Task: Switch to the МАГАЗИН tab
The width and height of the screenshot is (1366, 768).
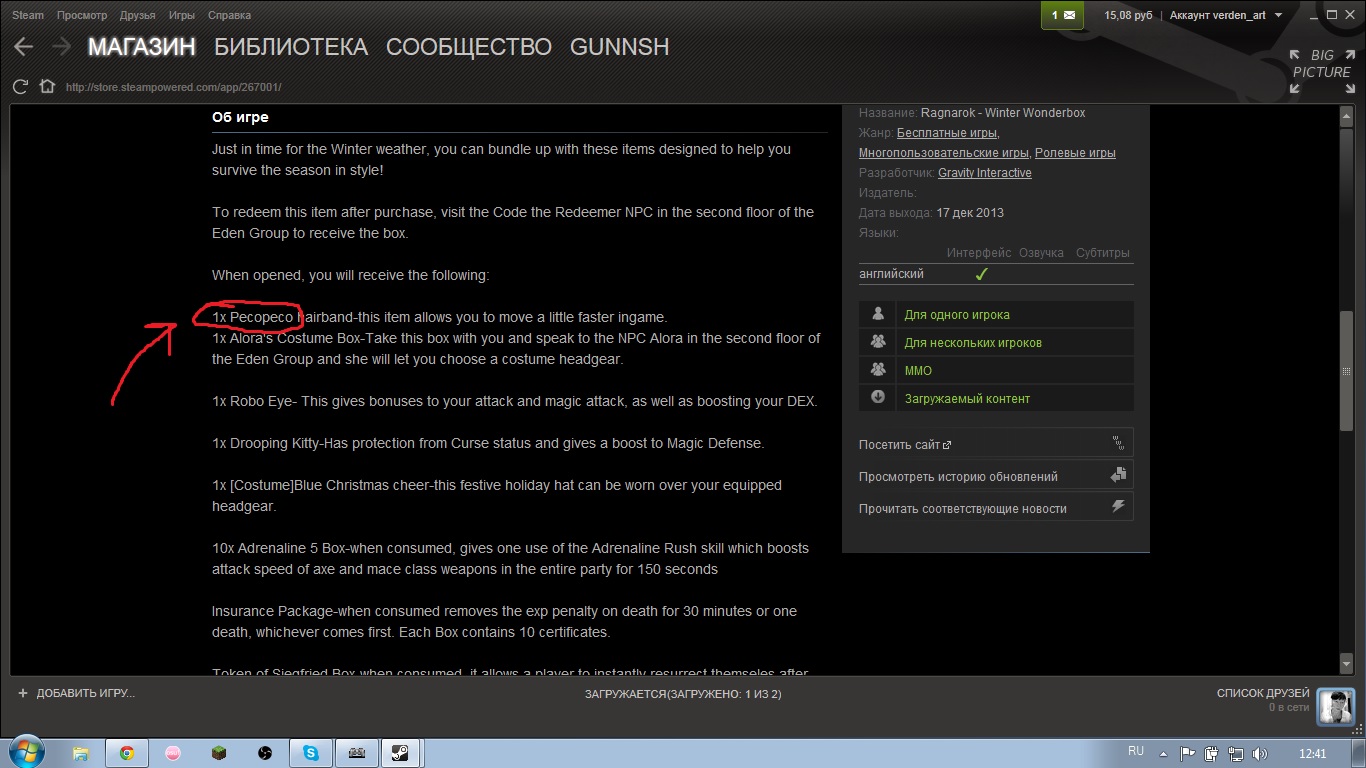Action: [141, 47]
